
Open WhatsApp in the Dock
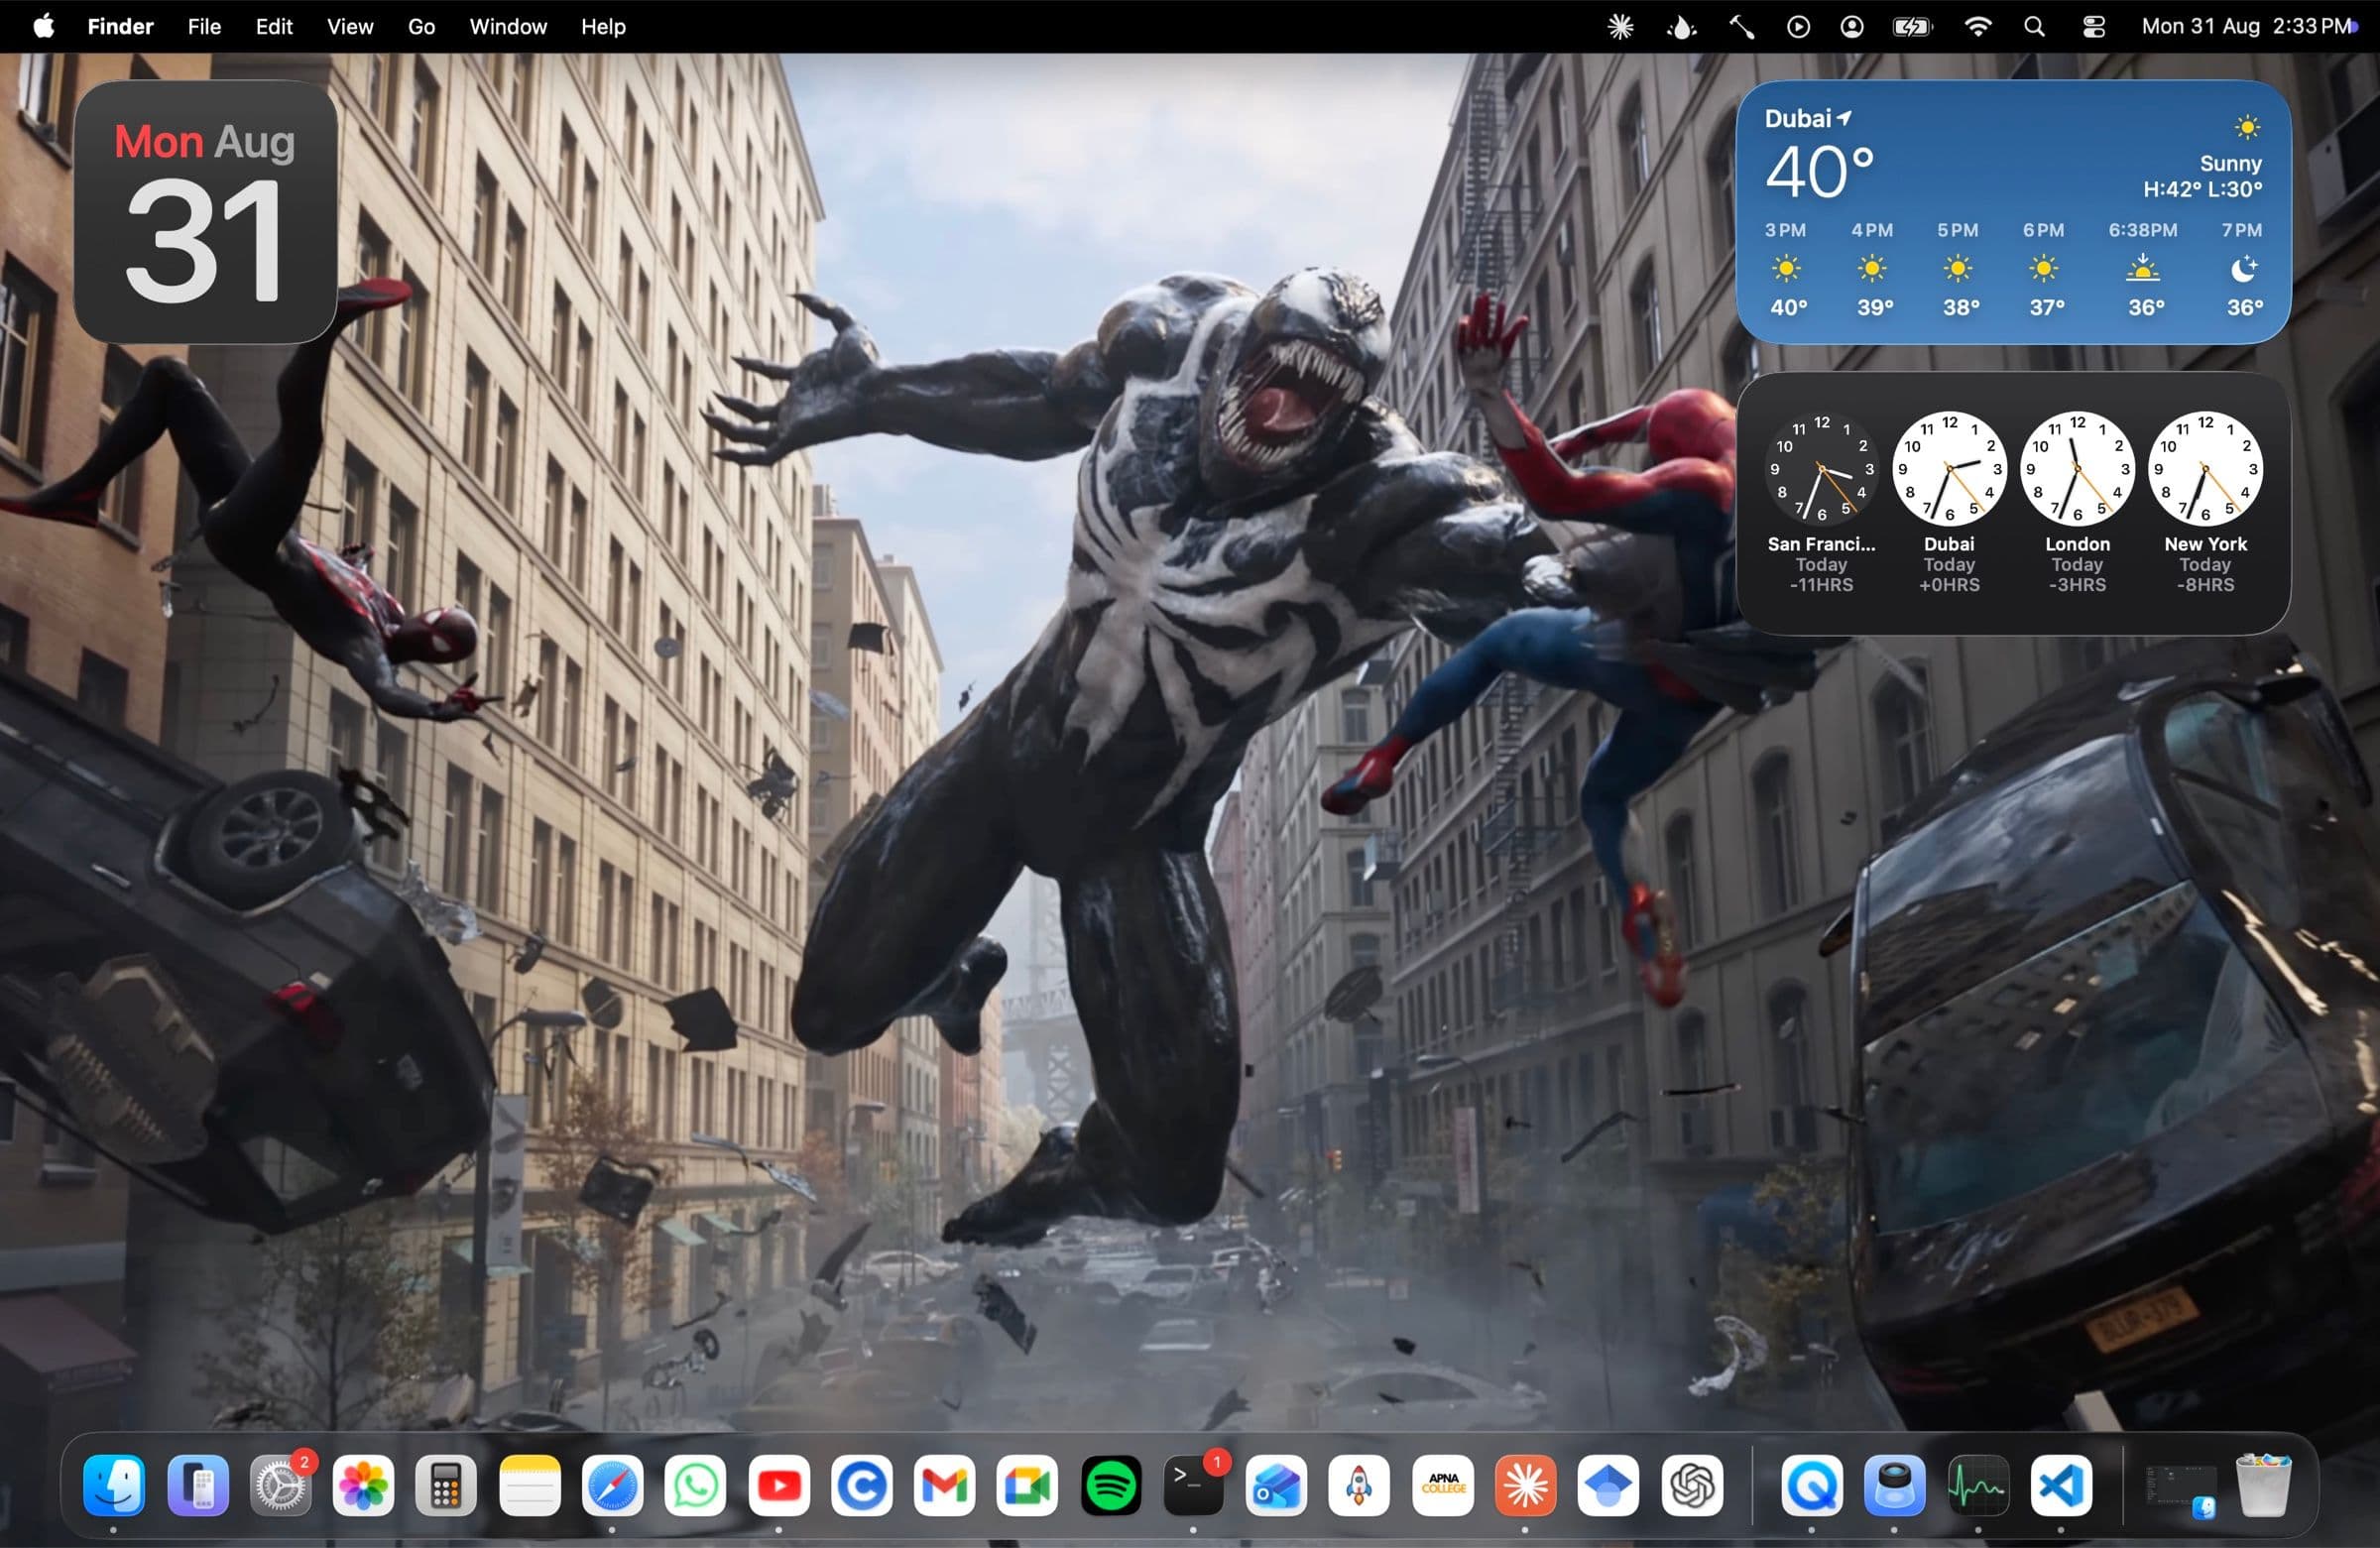695,1485
